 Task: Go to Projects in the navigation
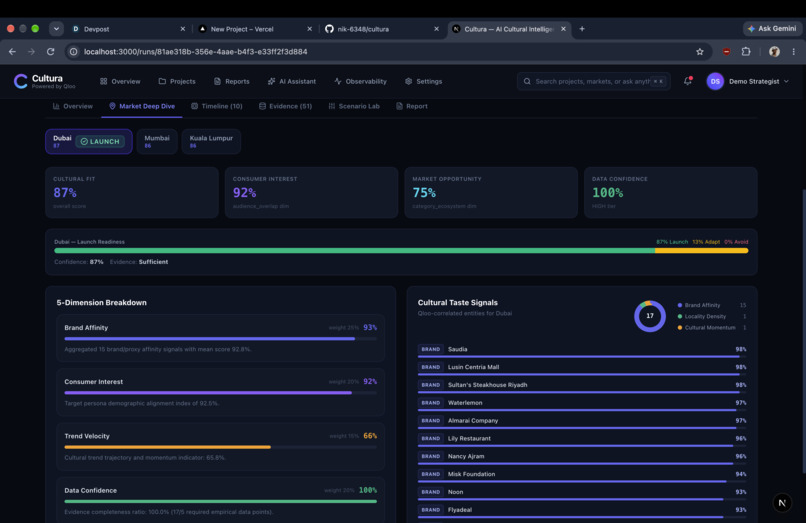coord(177,81)
